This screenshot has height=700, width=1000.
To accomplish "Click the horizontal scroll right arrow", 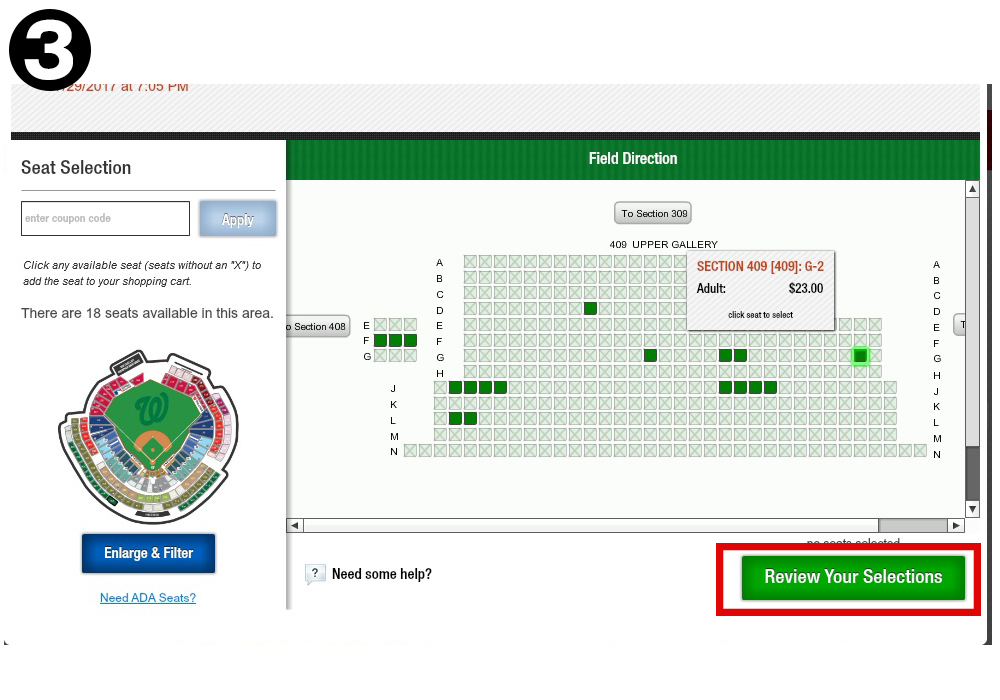I will pyautogui.click(x=956, y=525).
